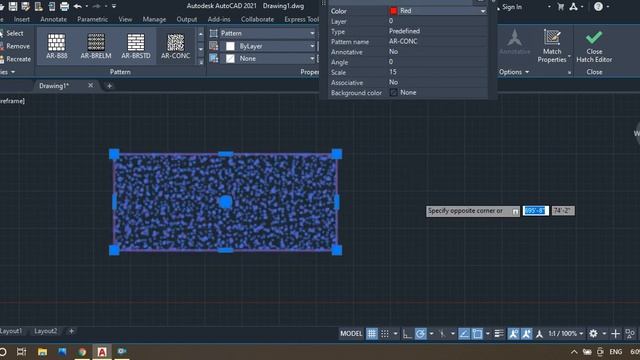Toggle Lineweight display in status bar
The height and width of the screenshot is (360, 640).
(499, 334)
